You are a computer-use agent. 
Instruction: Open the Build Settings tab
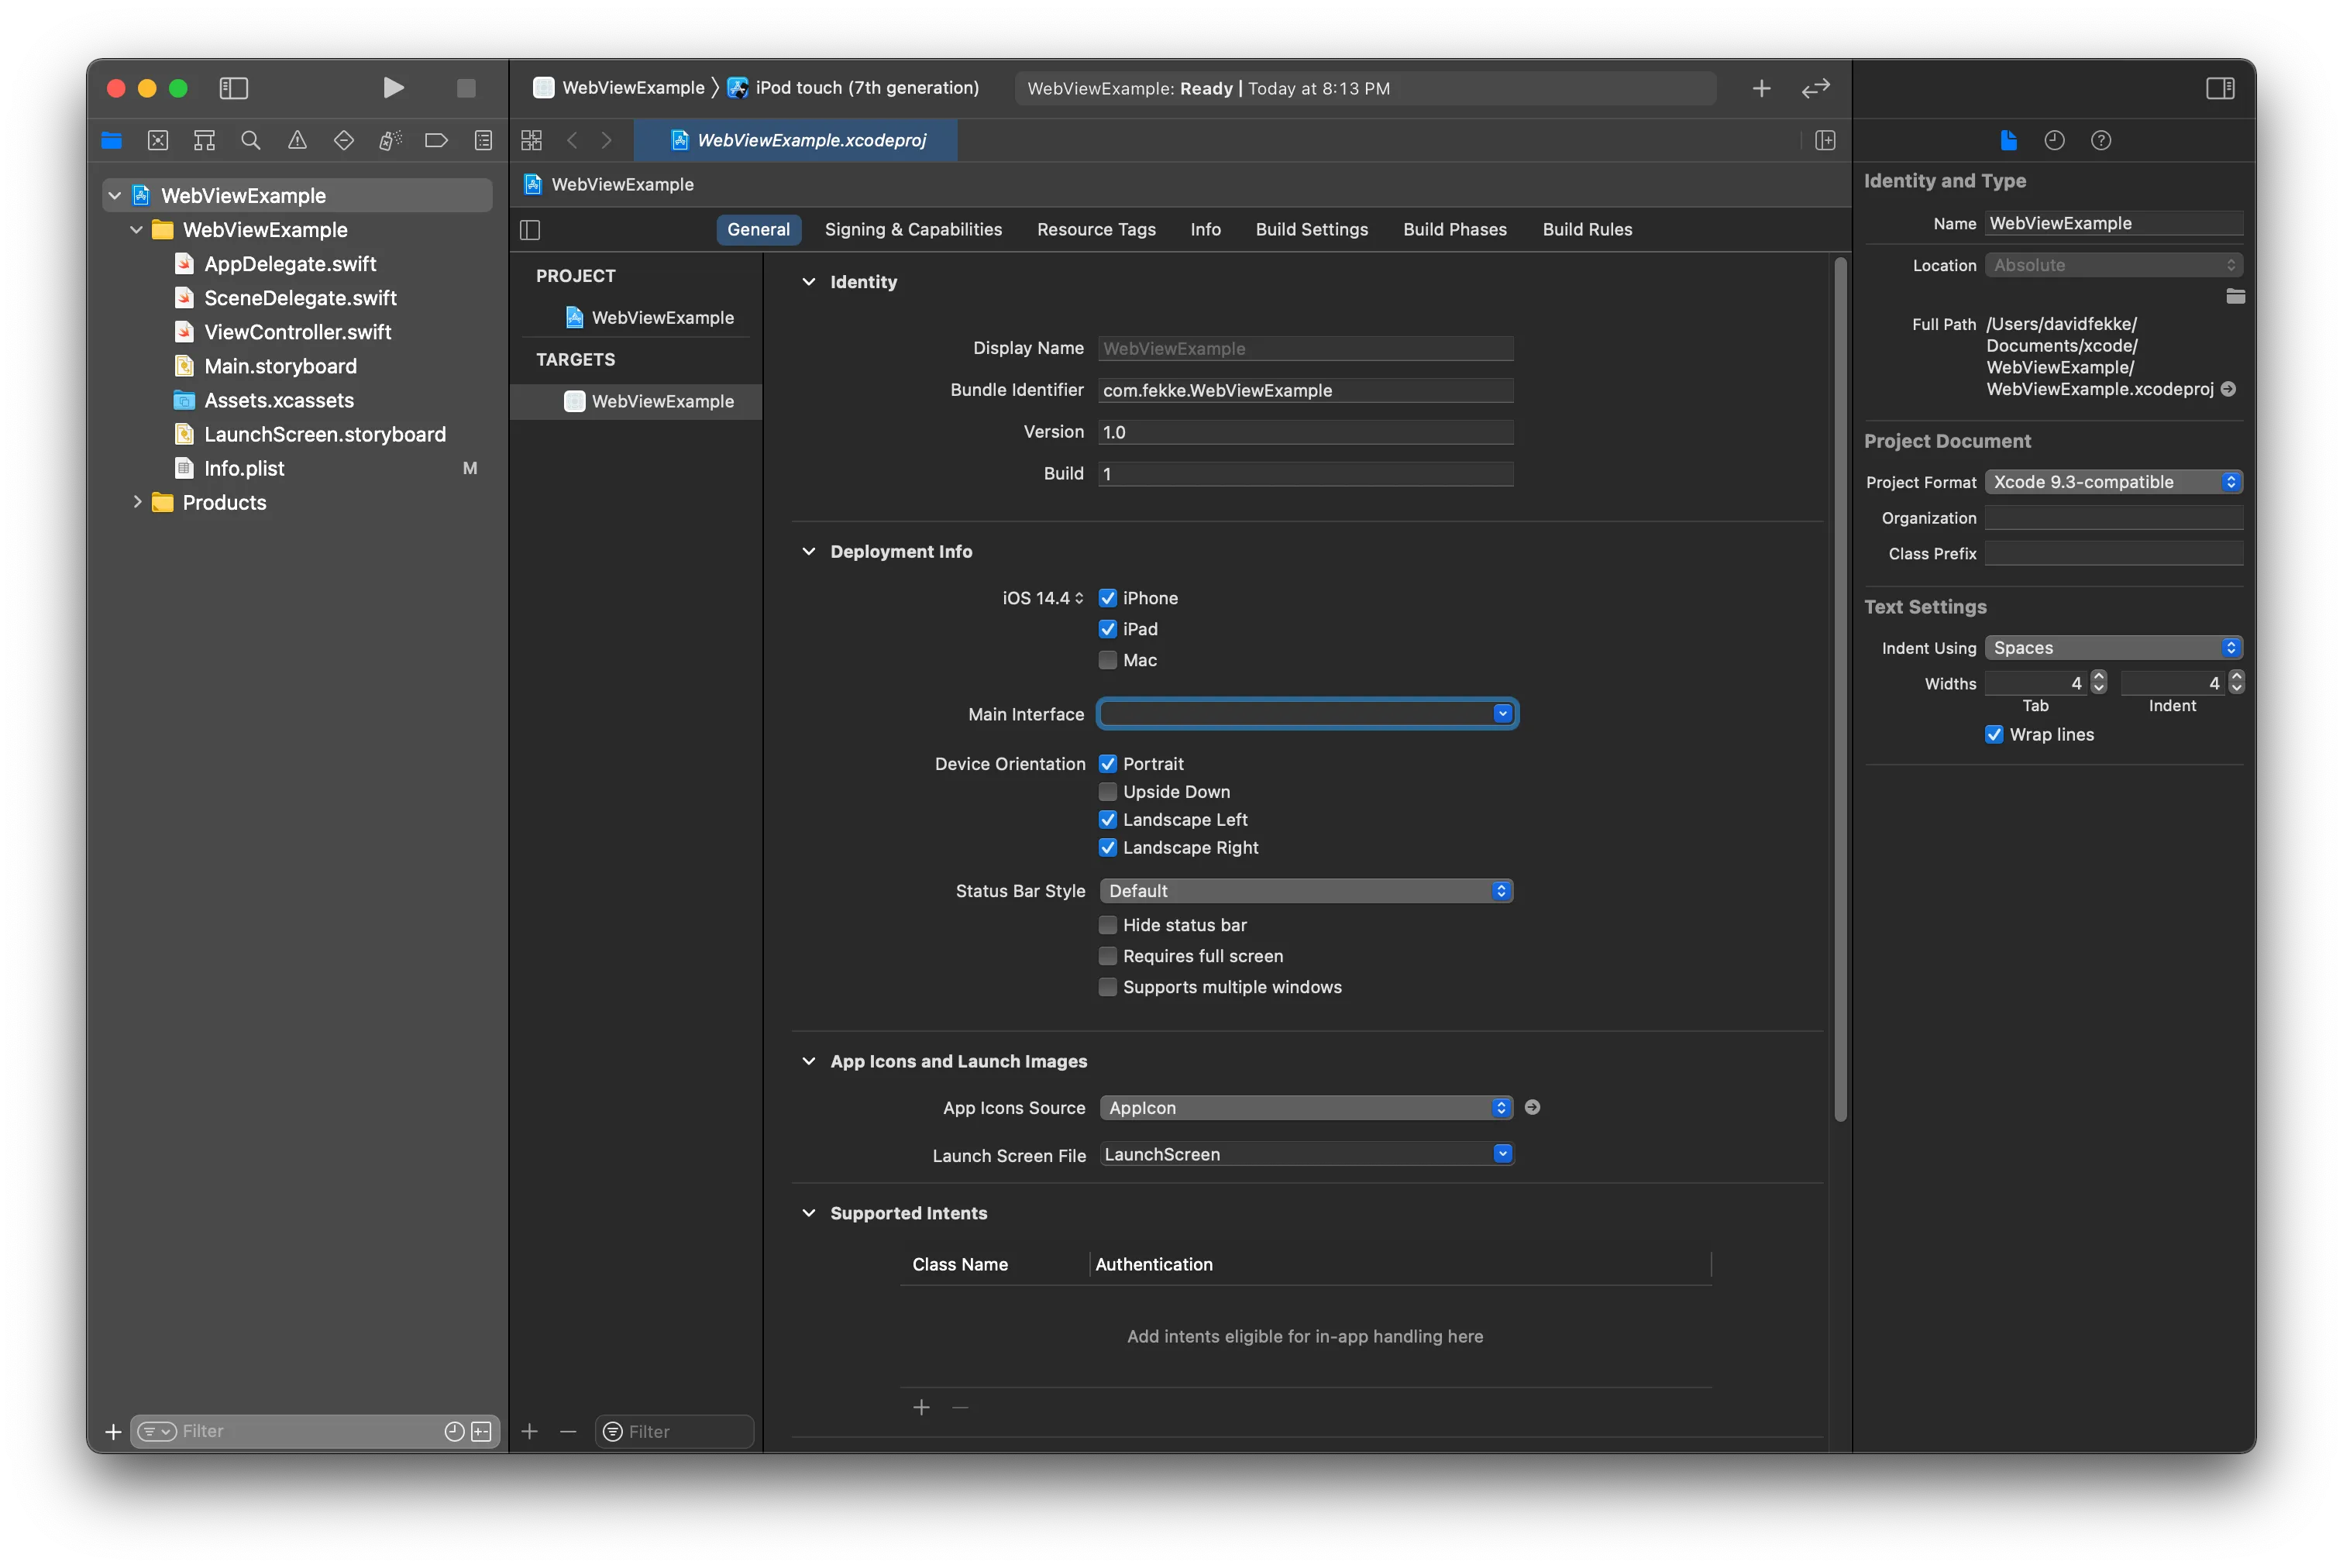click(1311, 230)
